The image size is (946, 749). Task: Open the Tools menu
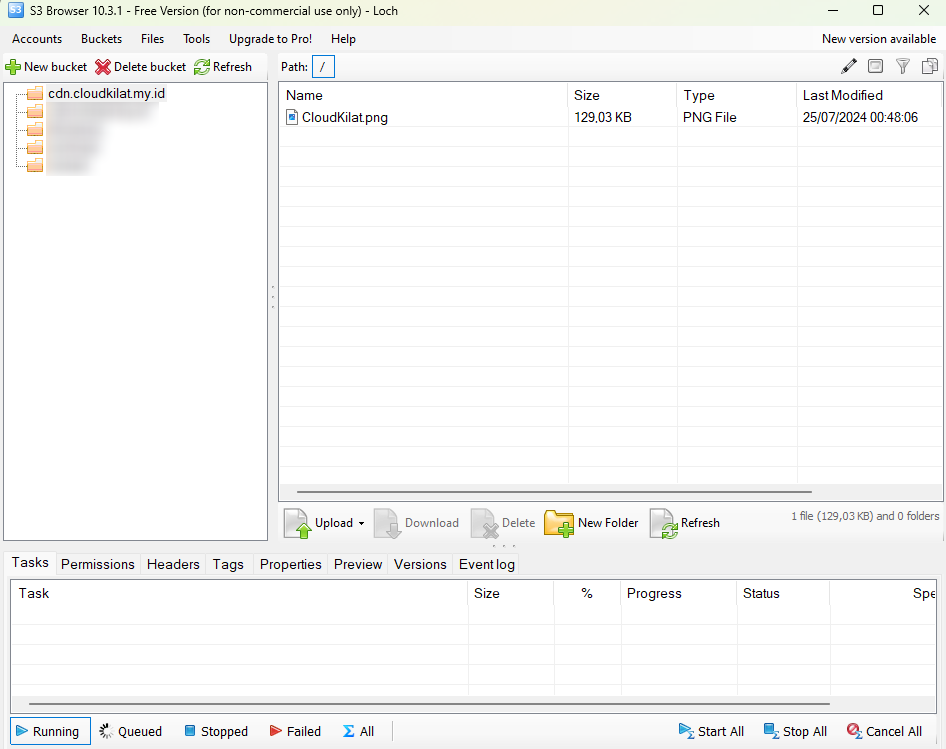[196, 39]
